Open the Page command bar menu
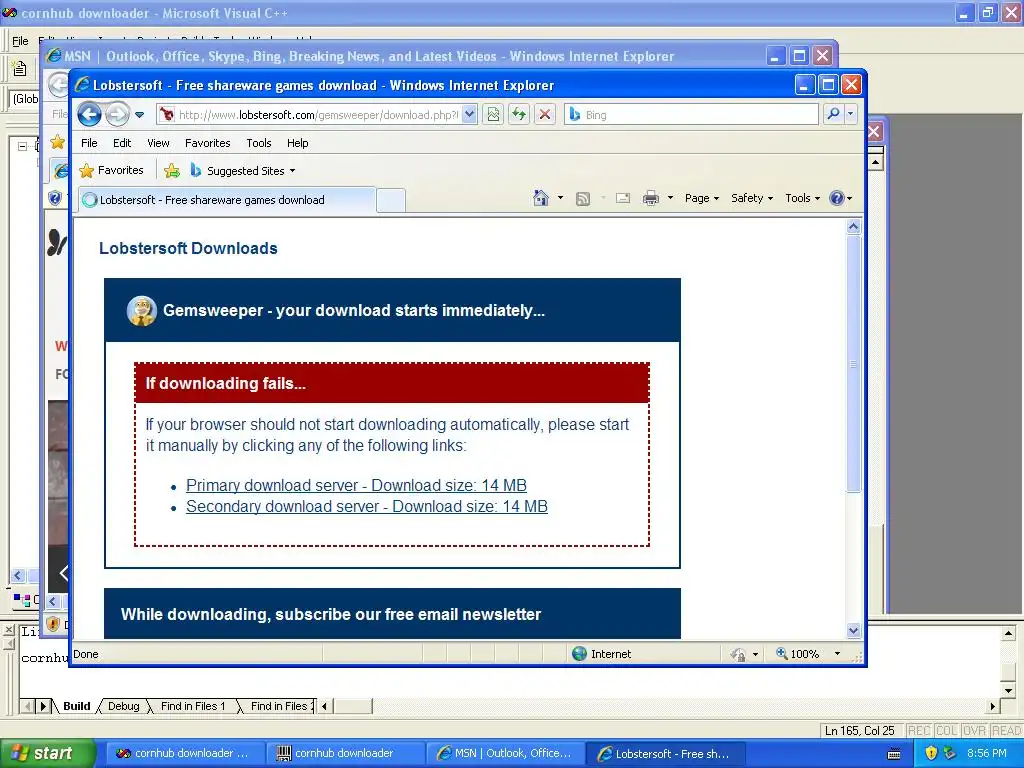Viewport: 1024px width, 768px height. [701, 199]
